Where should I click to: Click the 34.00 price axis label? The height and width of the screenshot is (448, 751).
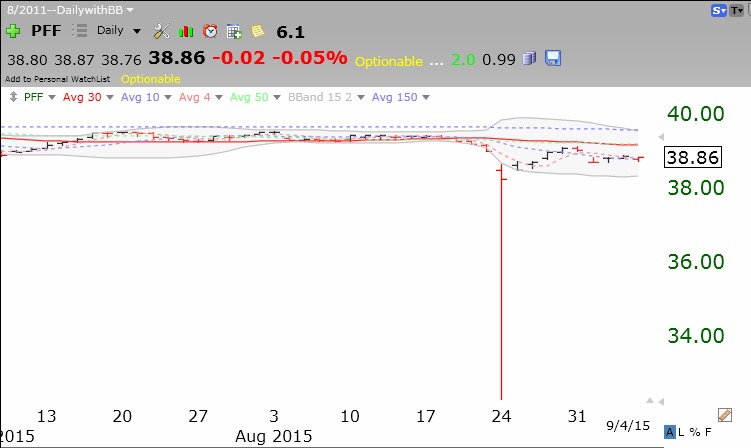[696, 335]
